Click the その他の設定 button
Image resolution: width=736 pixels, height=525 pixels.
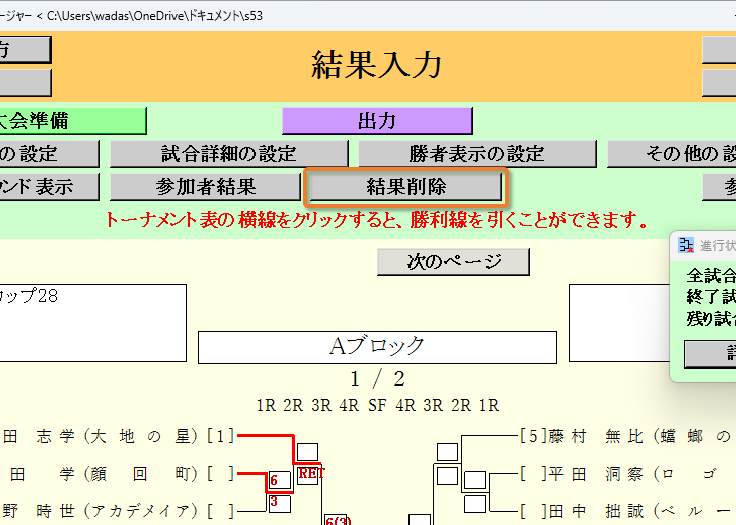coord(671,154)
